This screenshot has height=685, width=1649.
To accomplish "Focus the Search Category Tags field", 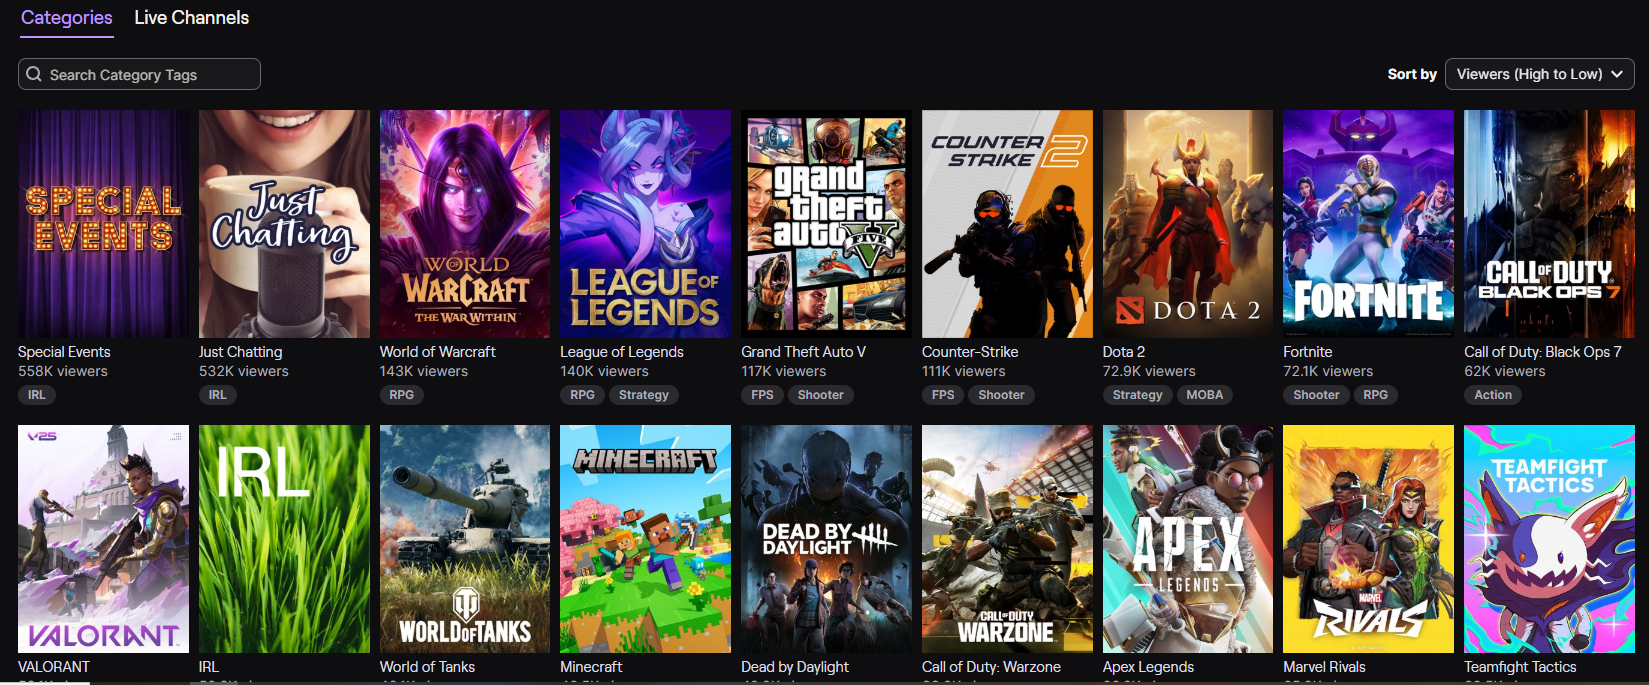I will click(x=139, y=74).
